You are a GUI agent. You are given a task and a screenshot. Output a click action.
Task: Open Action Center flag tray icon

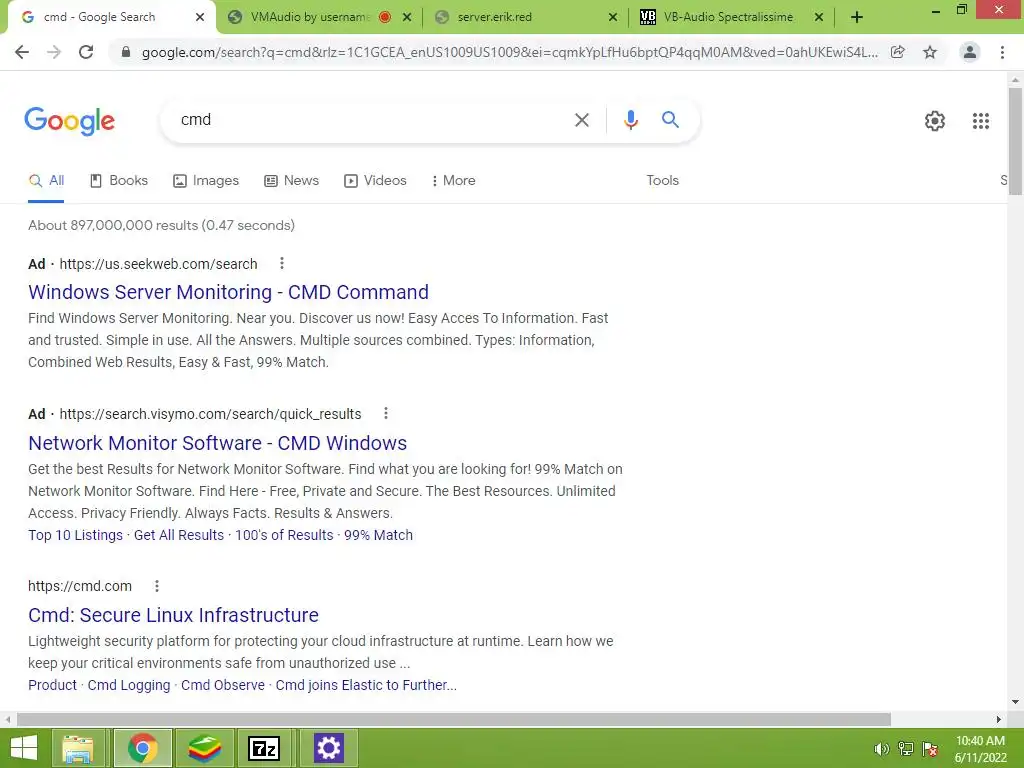click(930, 749)
